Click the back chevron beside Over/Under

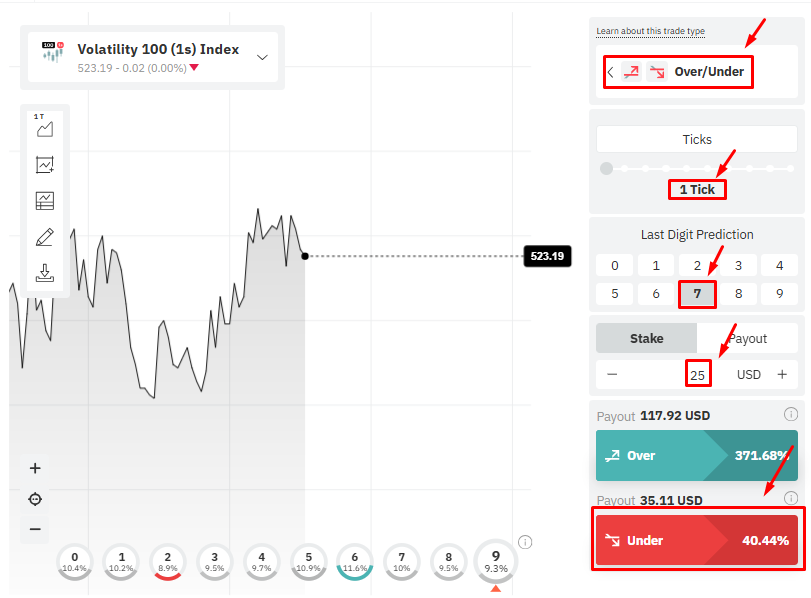click(x=611, y=72)
